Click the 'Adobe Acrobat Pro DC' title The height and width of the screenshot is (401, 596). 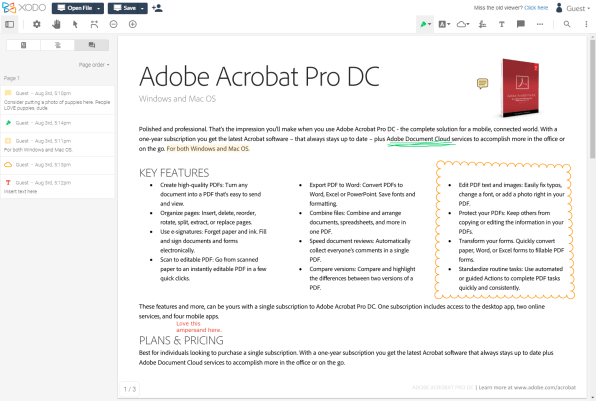point(259,76)
